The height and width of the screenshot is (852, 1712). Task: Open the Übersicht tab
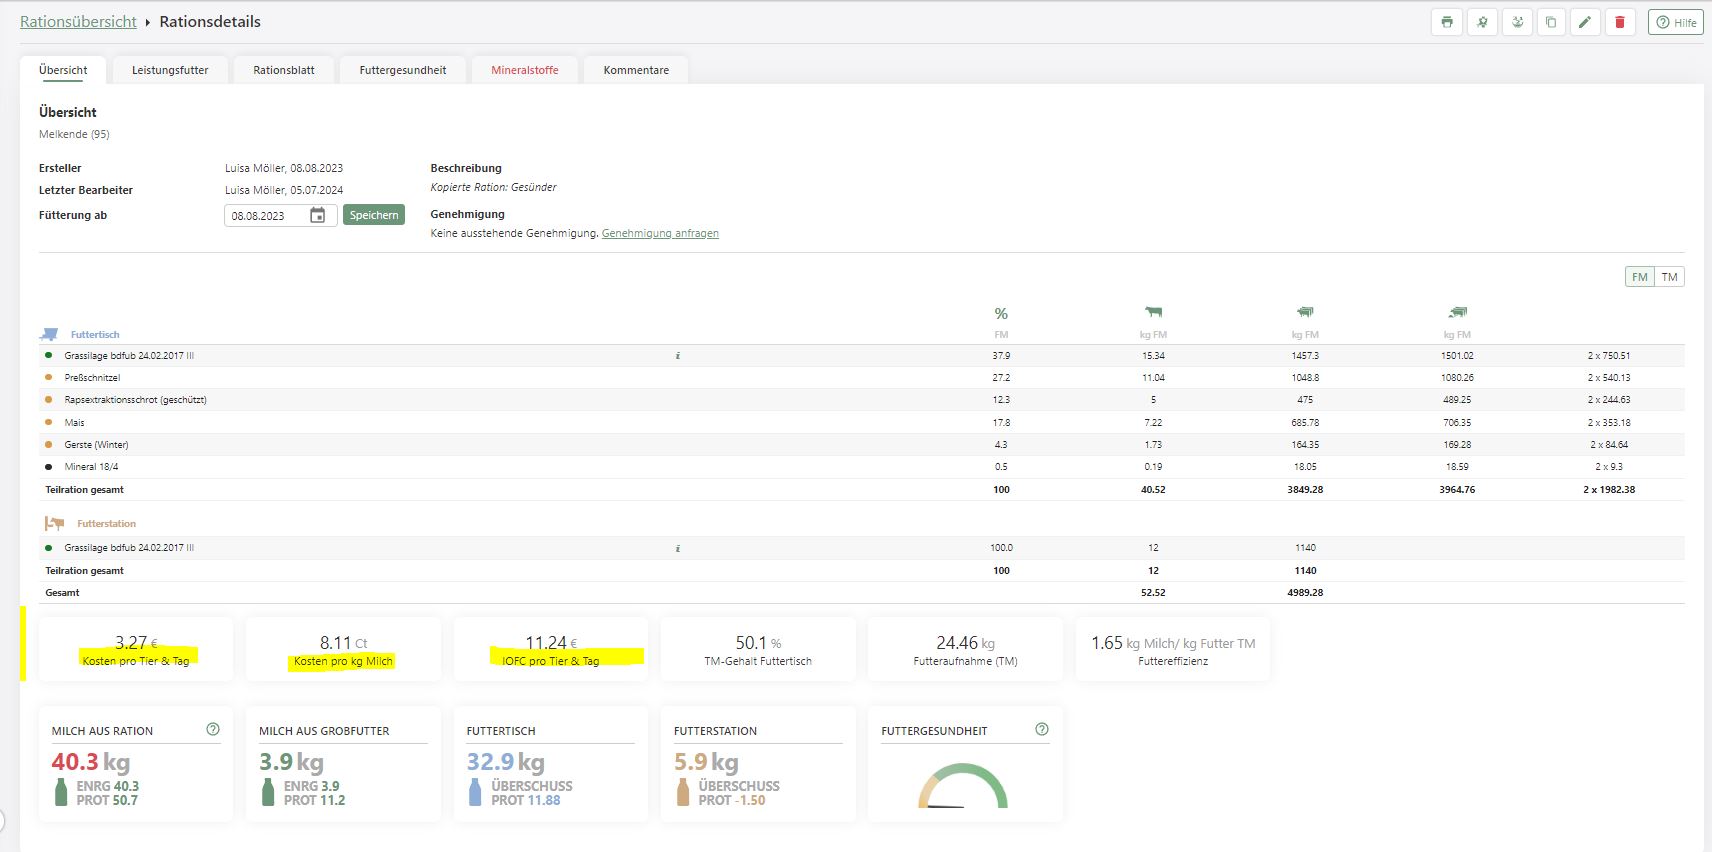63,70
